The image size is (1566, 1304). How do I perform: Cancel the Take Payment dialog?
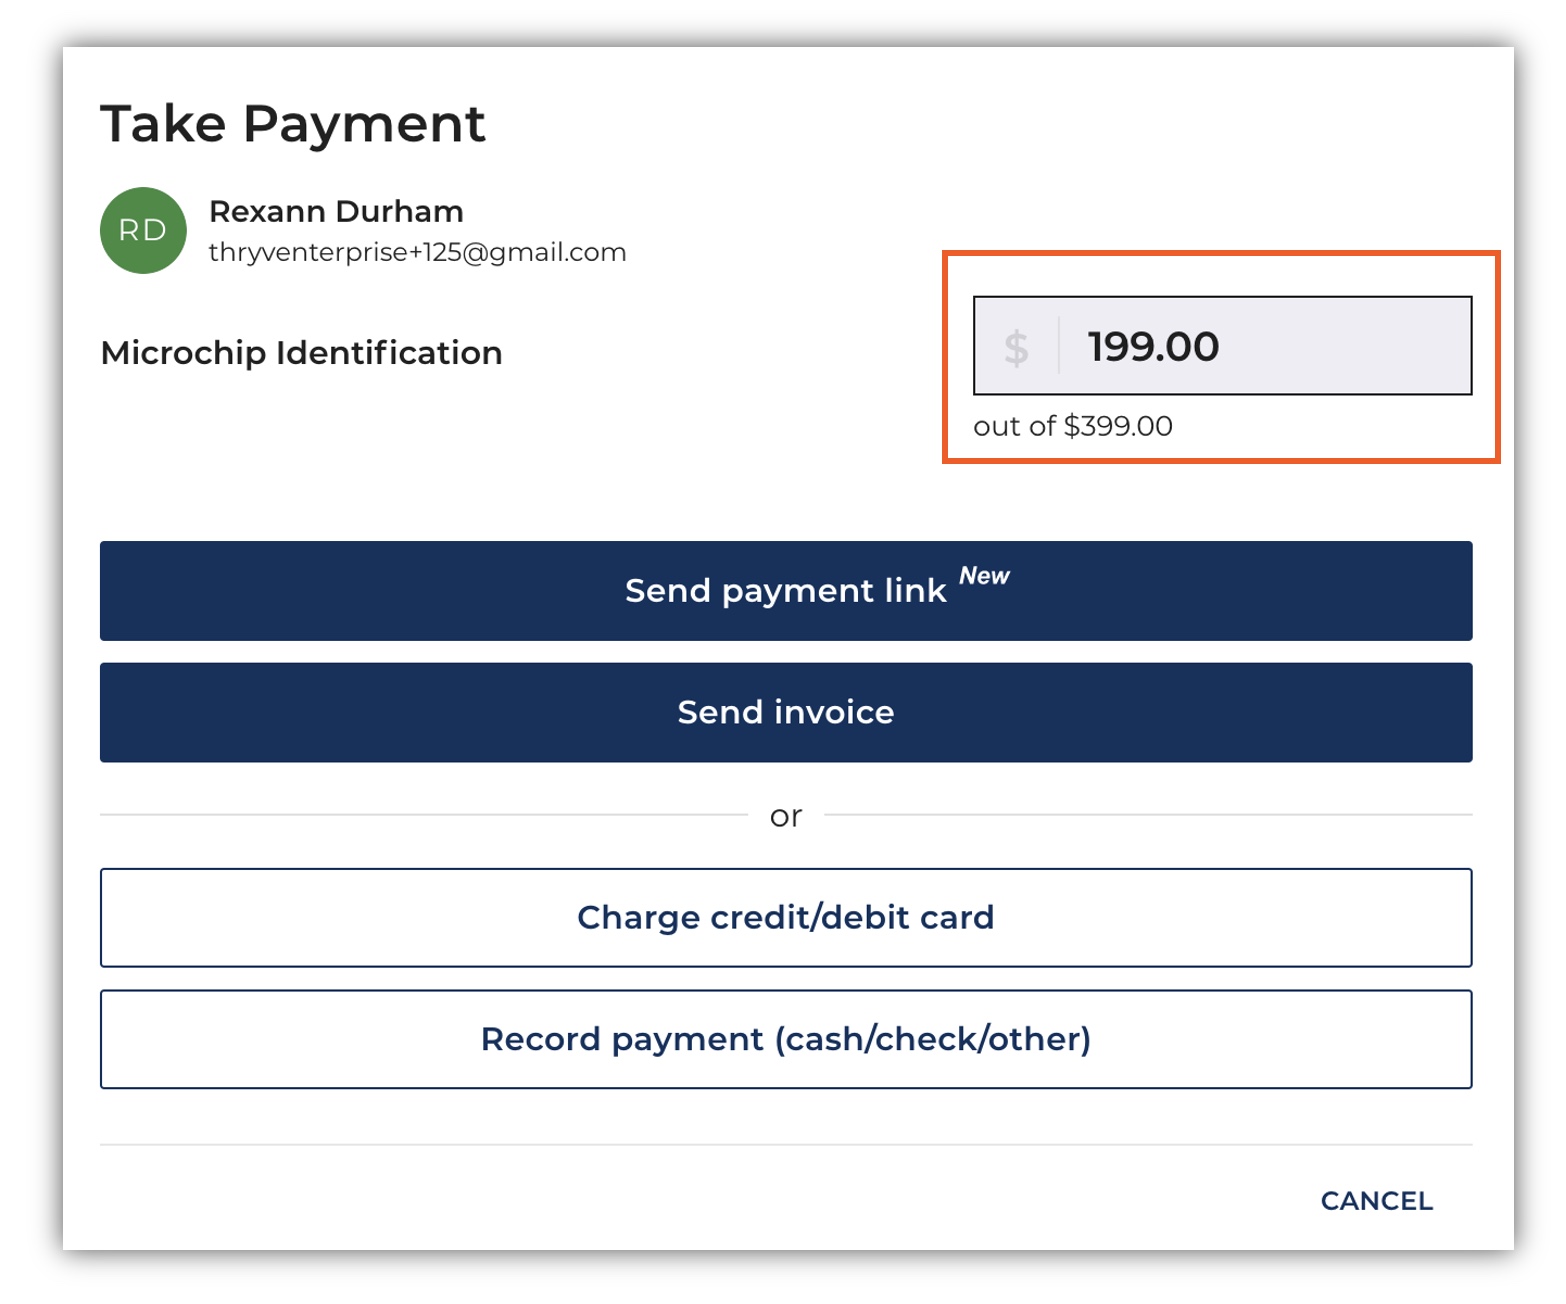click(1376, 1201)
